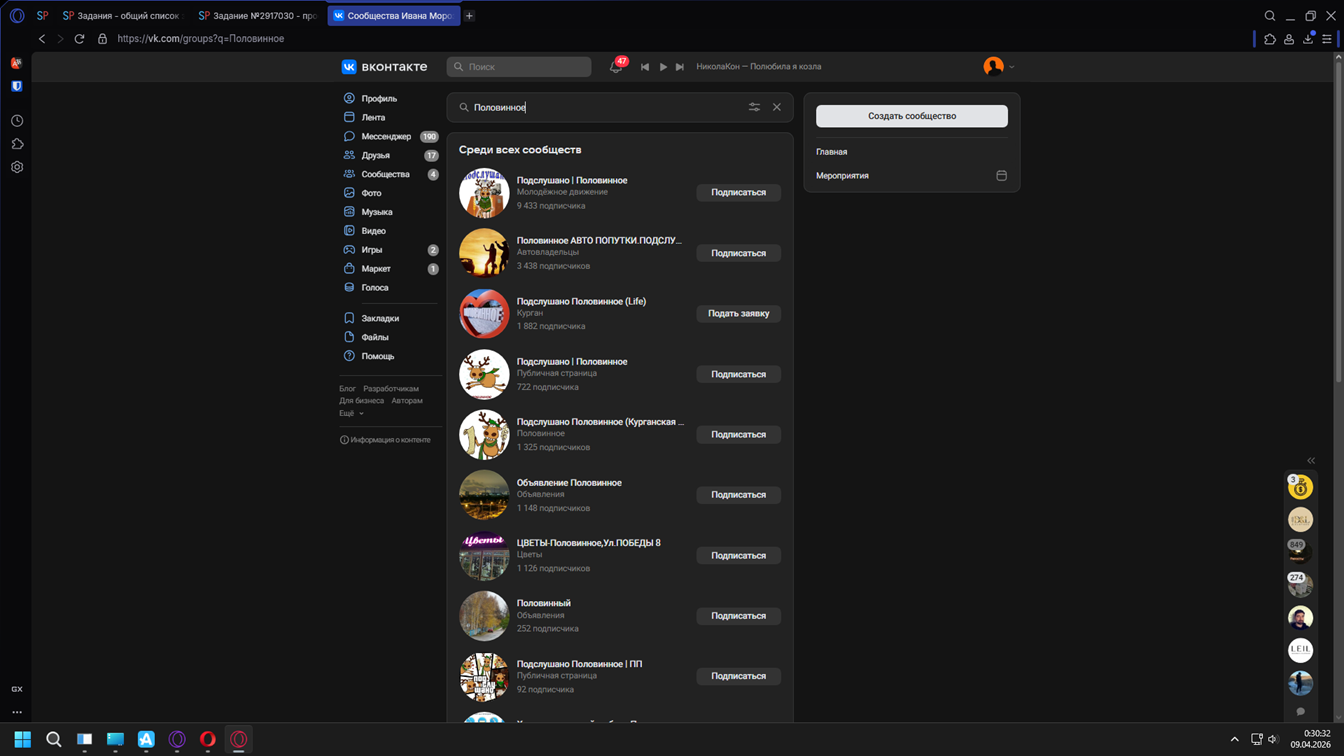Play the current music track

tap(663, 67)
